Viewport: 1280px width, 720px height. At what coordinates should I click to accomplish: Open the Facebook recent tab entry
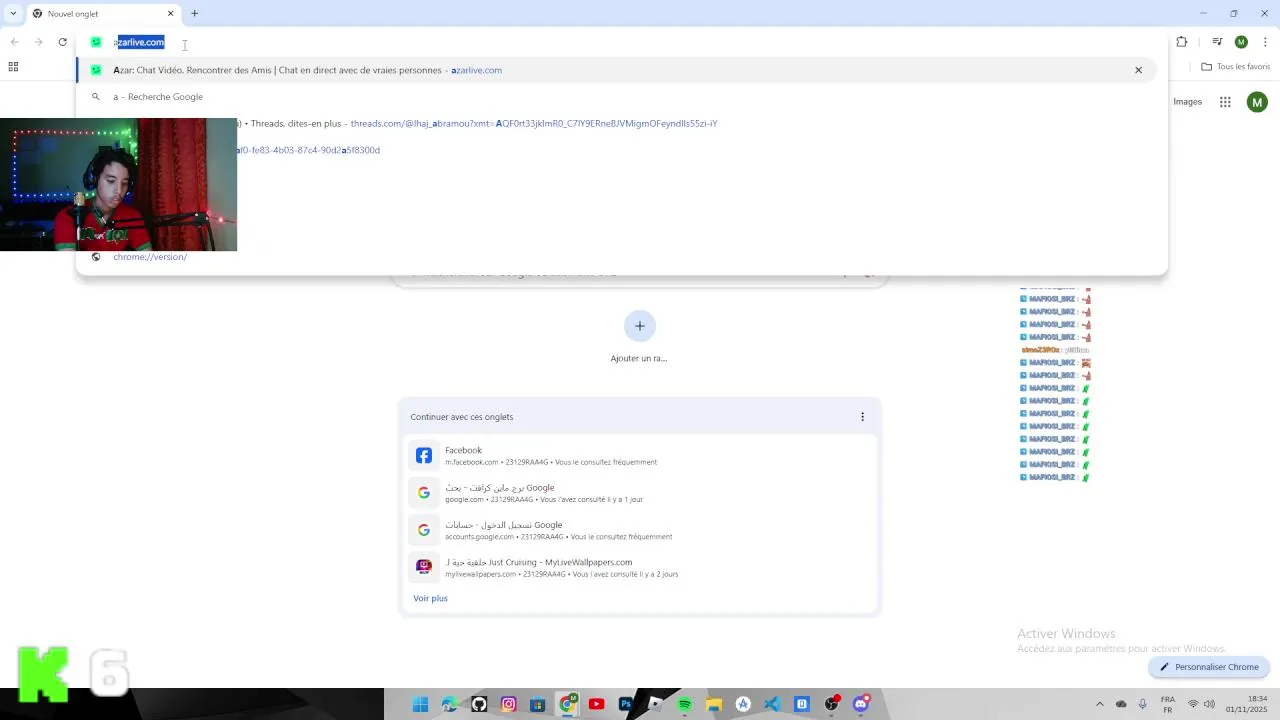[x=640, y=456]
